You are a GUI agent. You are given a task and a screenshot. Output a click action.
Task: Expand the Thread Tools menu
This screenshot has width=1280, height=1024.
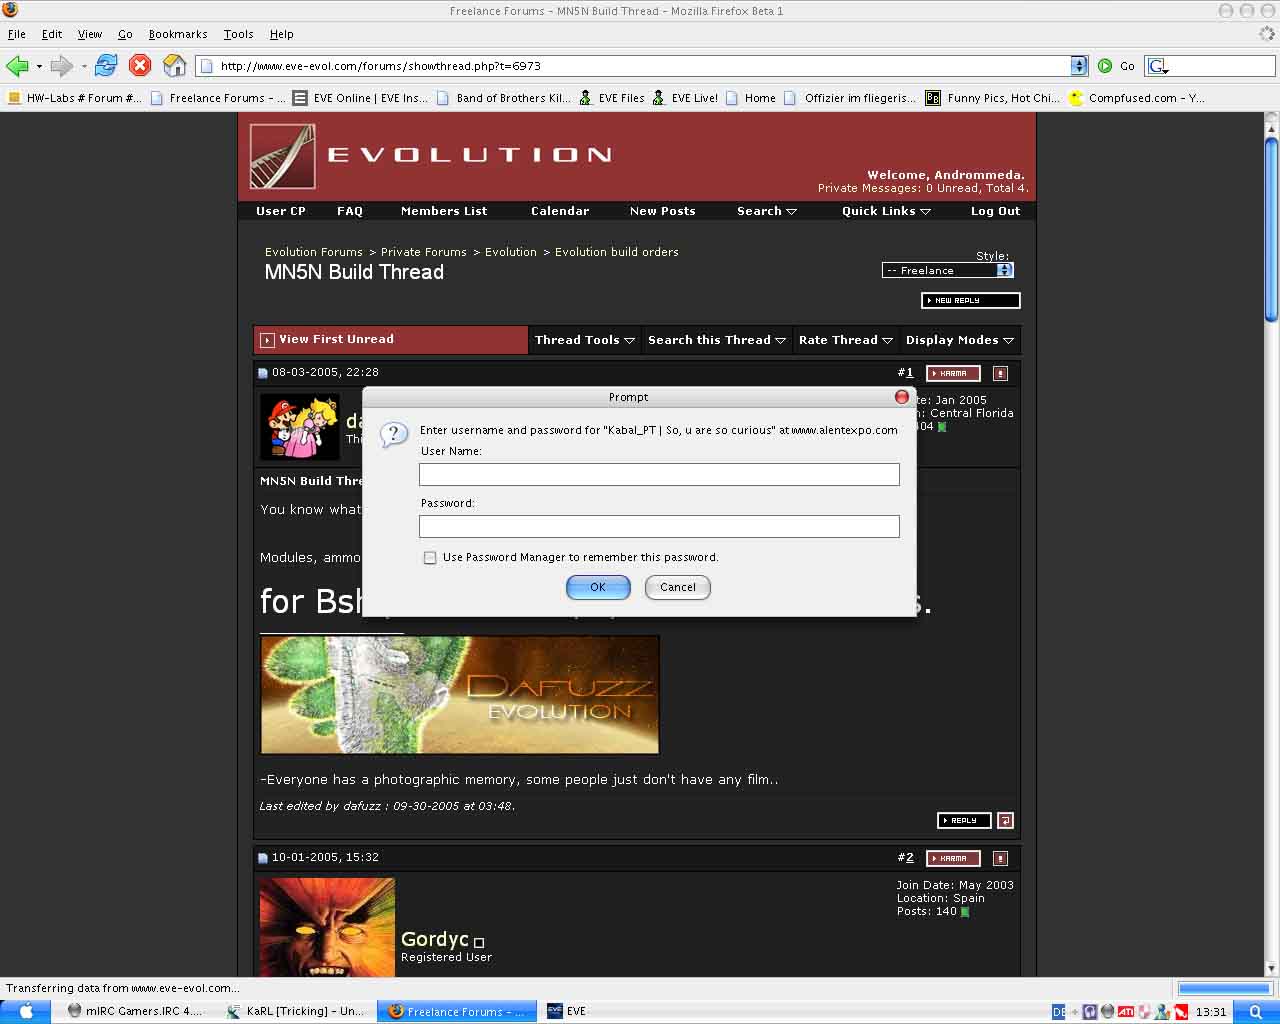[x=585, y=340]
